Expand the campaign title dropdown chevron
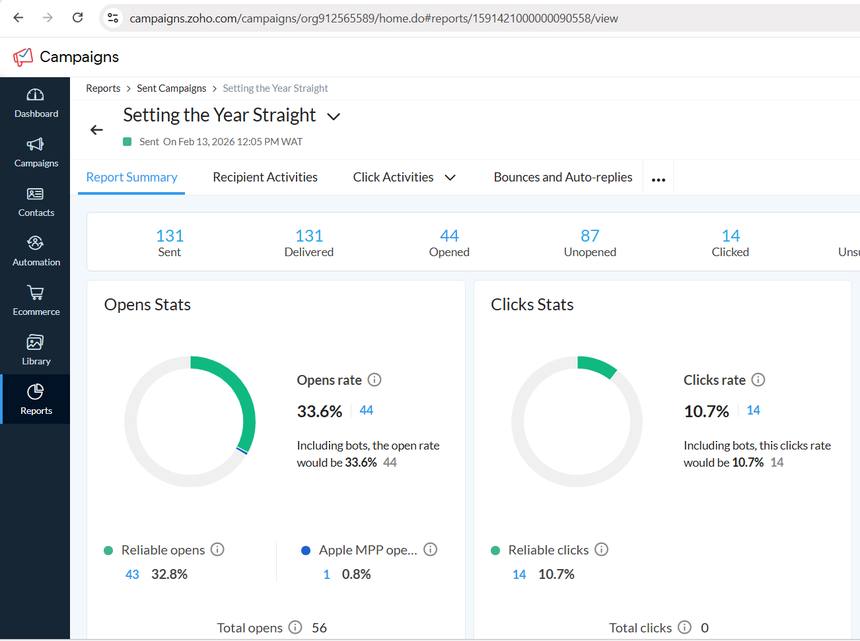The width and height of the screenshot is (860, 641). pos(334,117)
